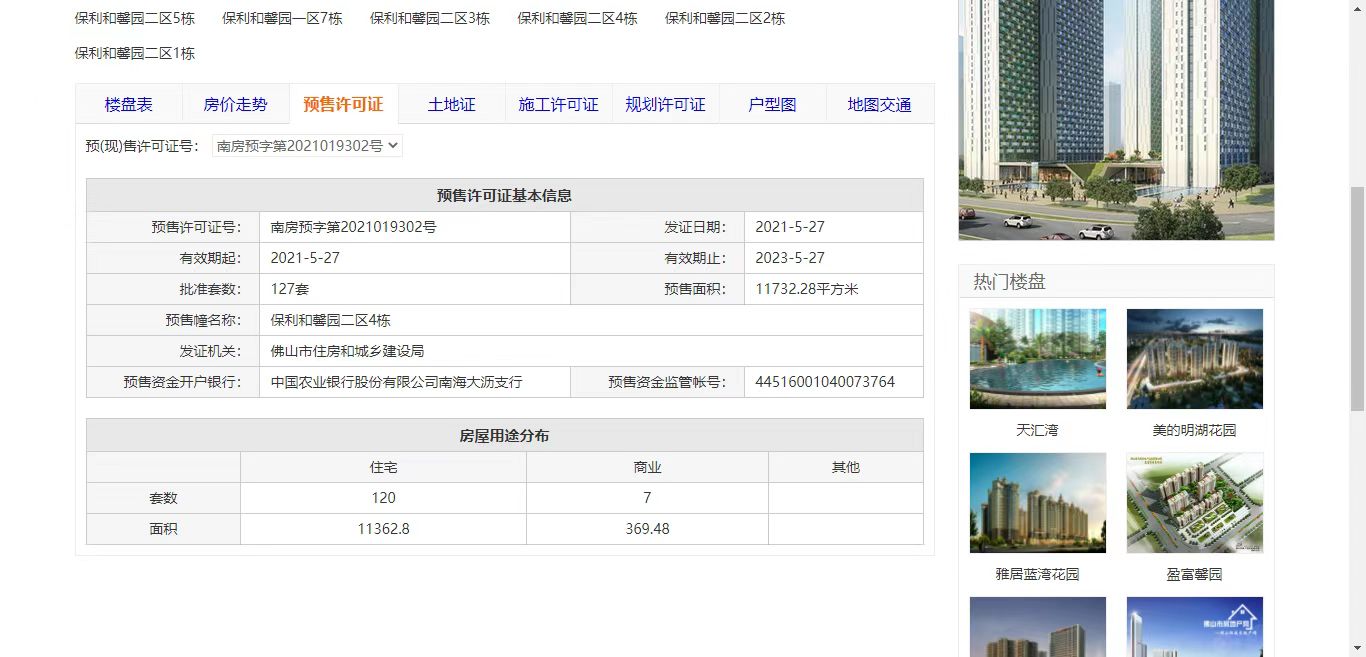
Task: Open the 盈富馨园 property thumbnail
Action: coord(1195,503)
